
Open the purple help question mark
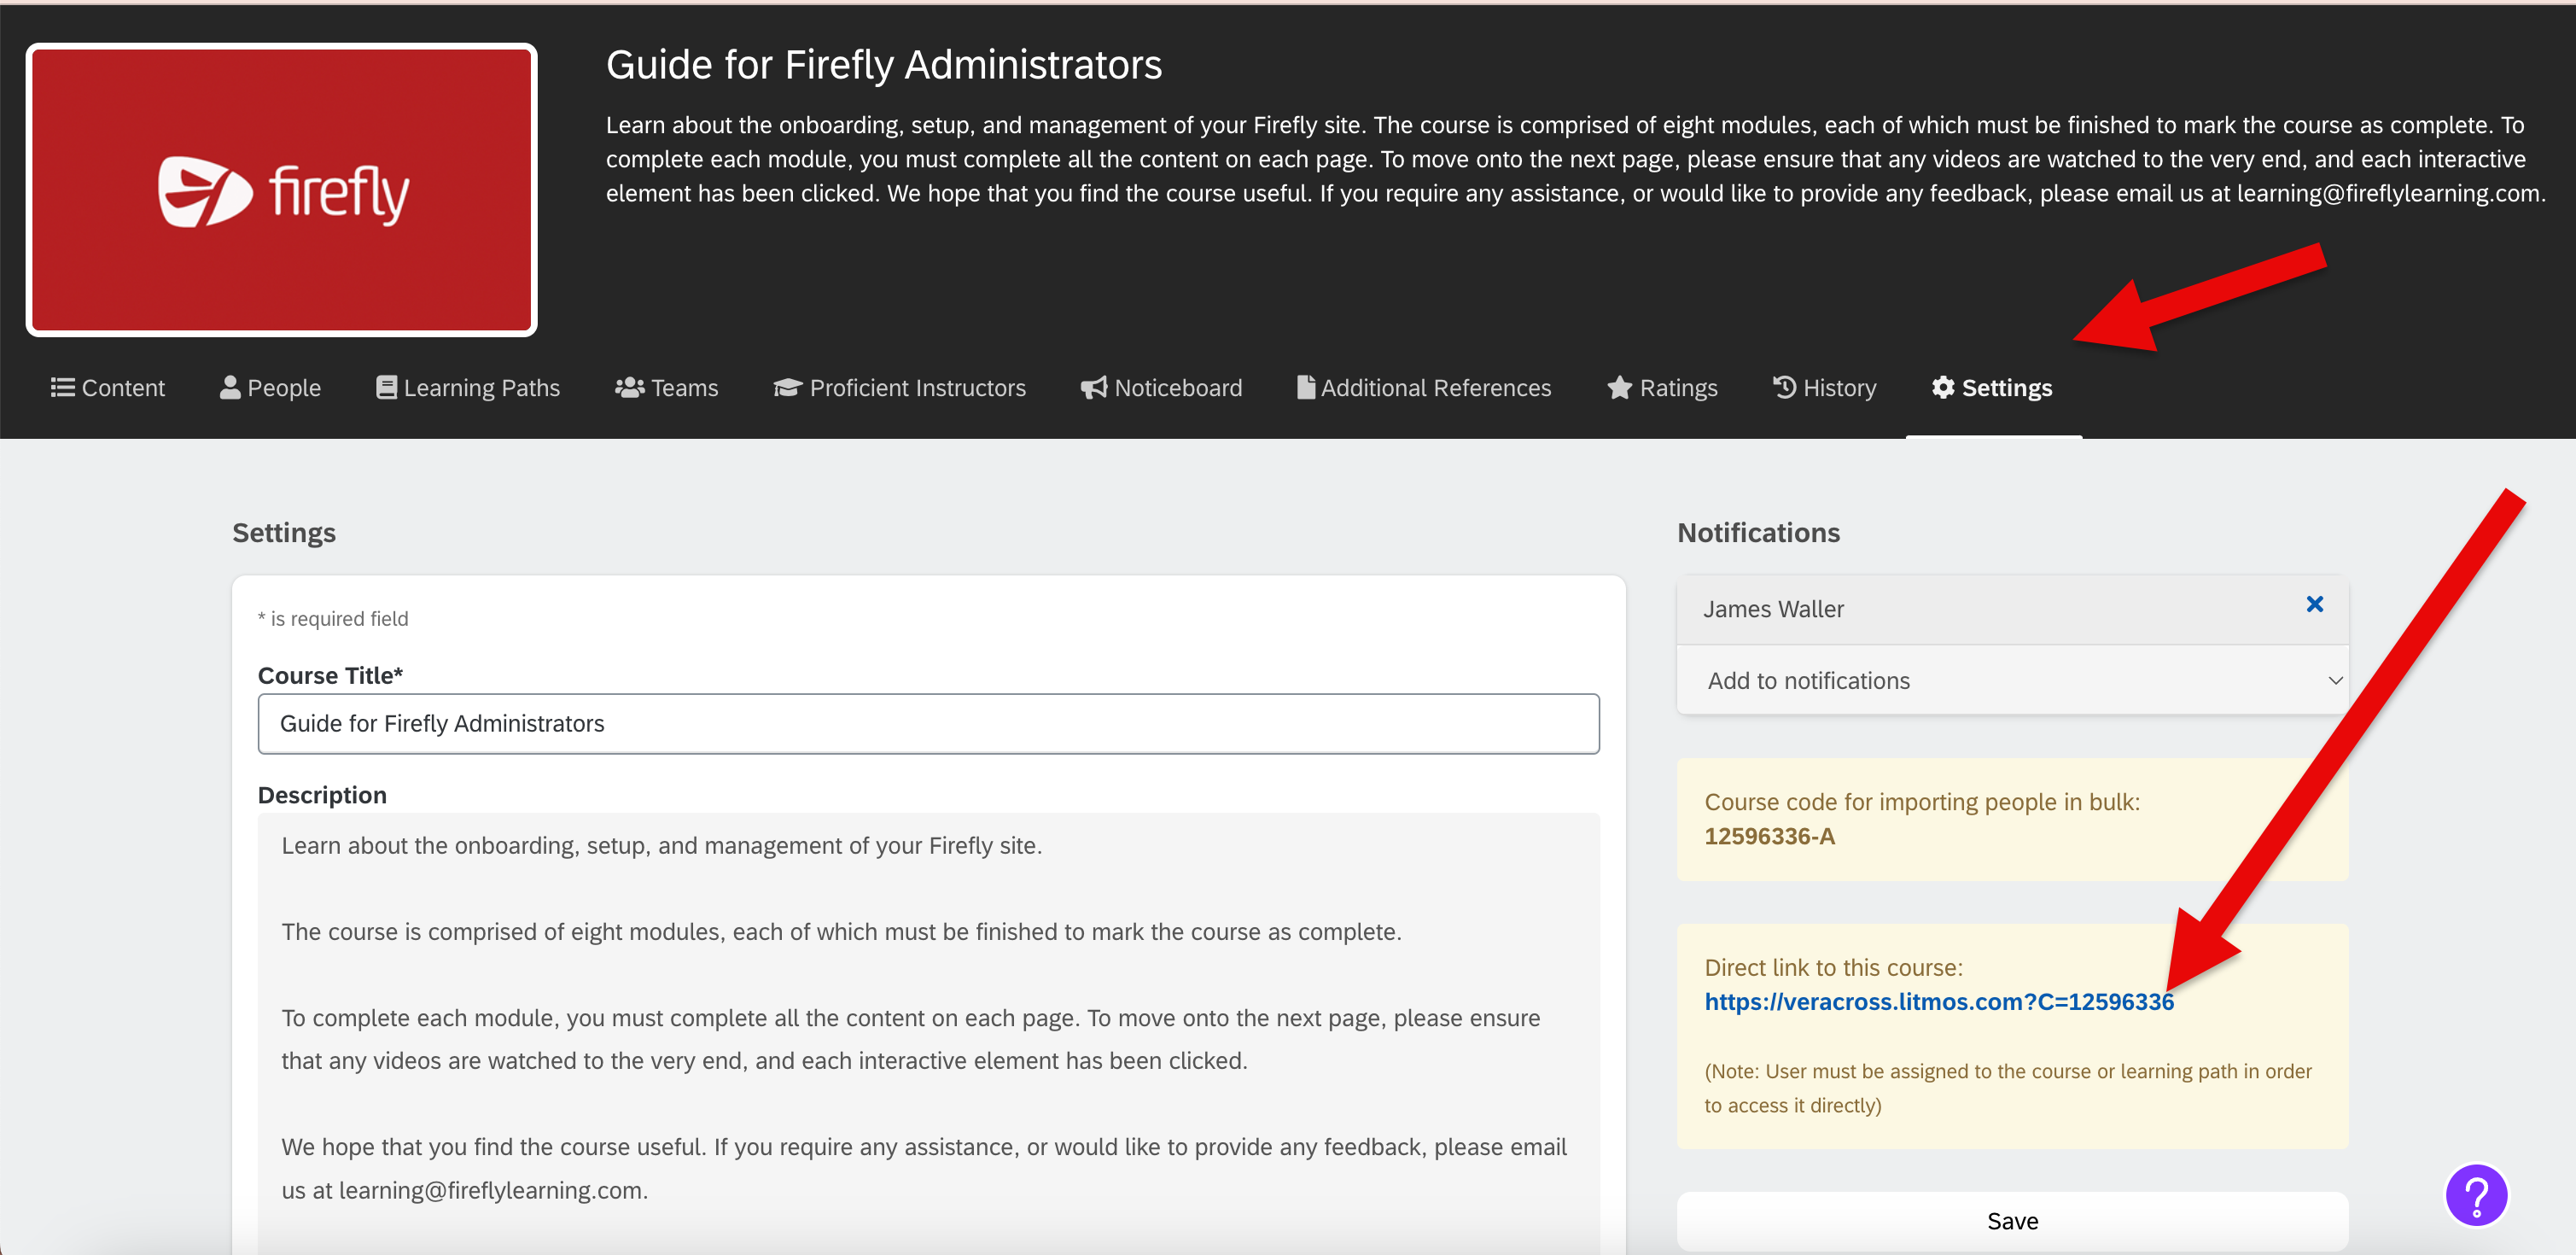tap(2476, 1195)
